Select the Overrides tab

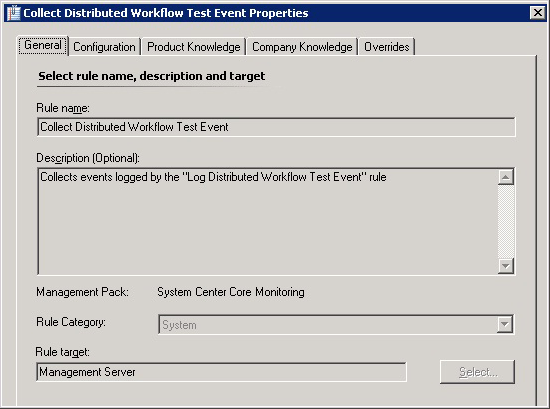[387, 47]
